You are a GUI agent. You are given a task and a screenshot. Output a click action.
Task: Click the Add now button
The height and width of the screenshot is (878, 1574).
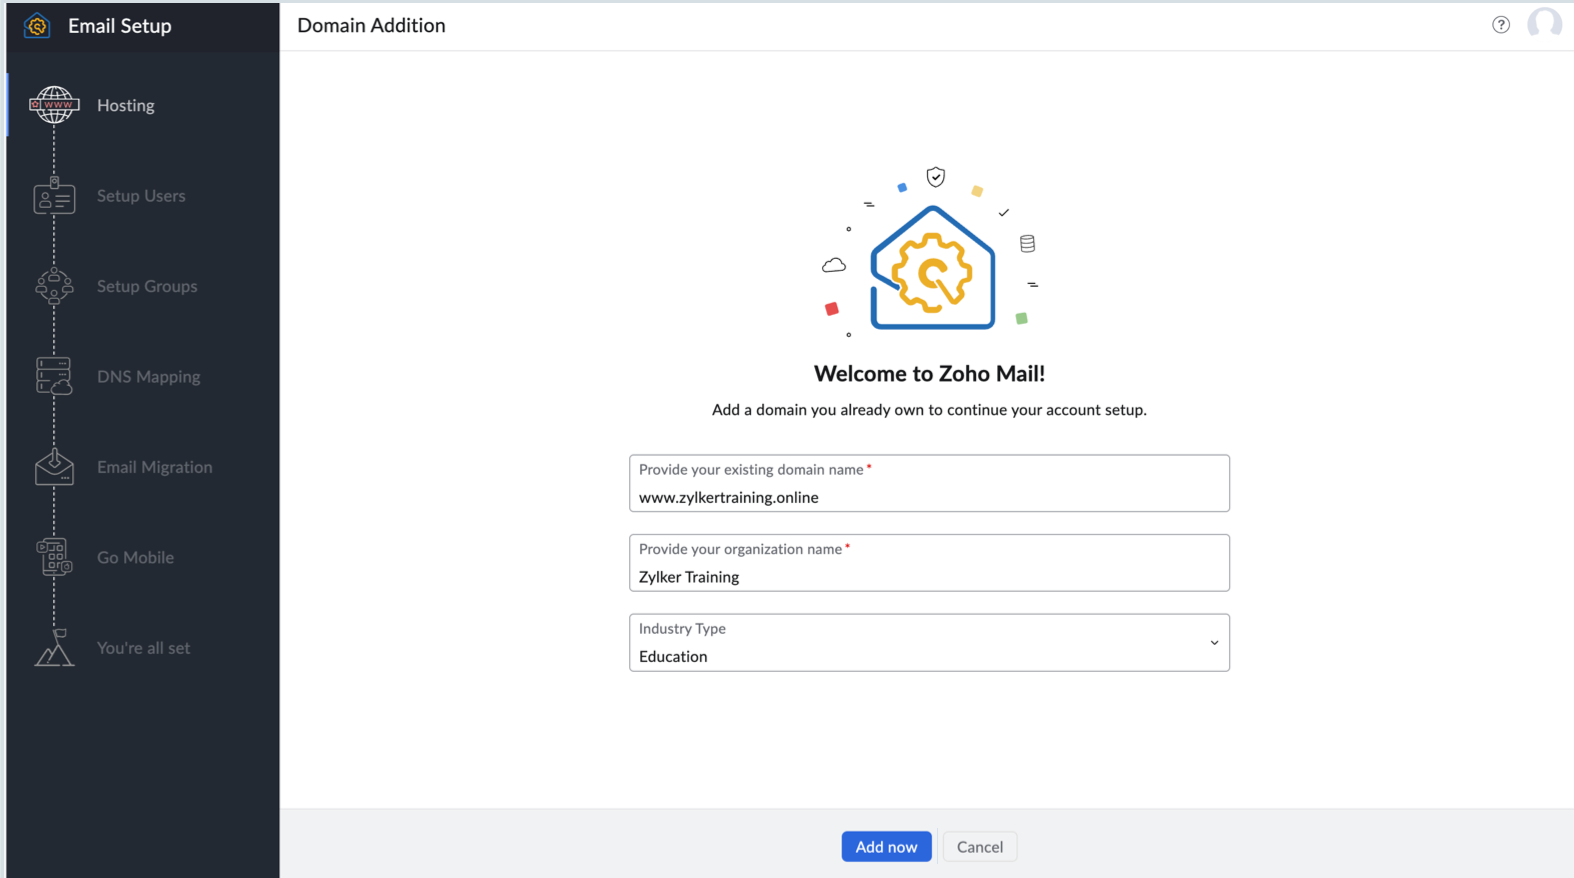click(x=886, y=846)
